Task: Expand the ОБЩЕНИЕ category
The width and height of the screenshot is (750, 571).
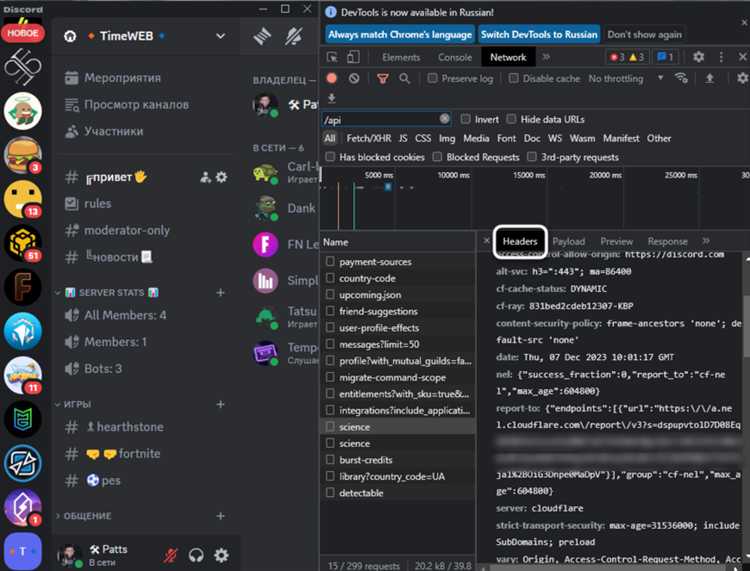Action: point(58,516)
